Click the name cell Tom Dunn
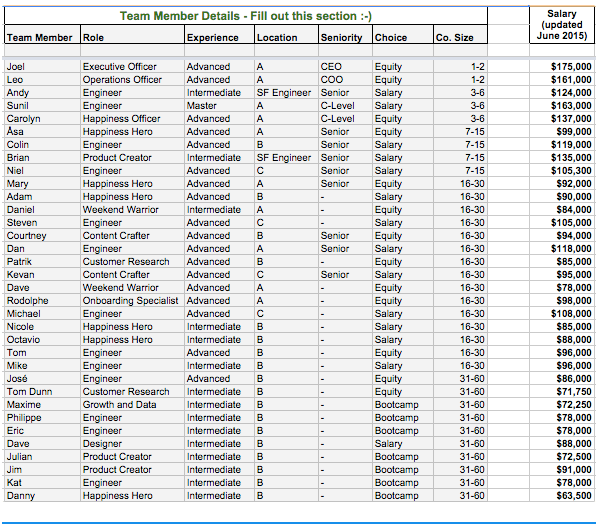The height and width of the screenshot is (524, 600). [42, 392]
